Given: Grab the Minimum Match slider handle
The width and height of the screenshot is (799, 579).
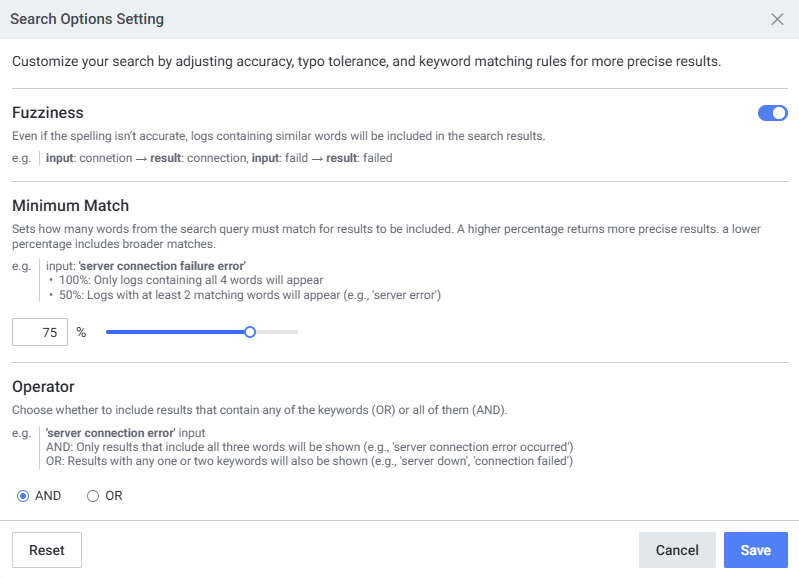Looking at the screenshot, I should coord(250,332).
